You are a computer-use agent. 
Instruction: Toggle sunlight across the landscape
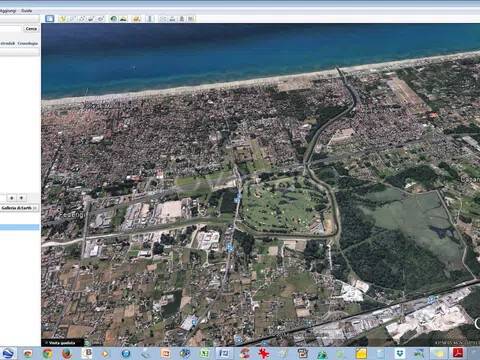123,19
